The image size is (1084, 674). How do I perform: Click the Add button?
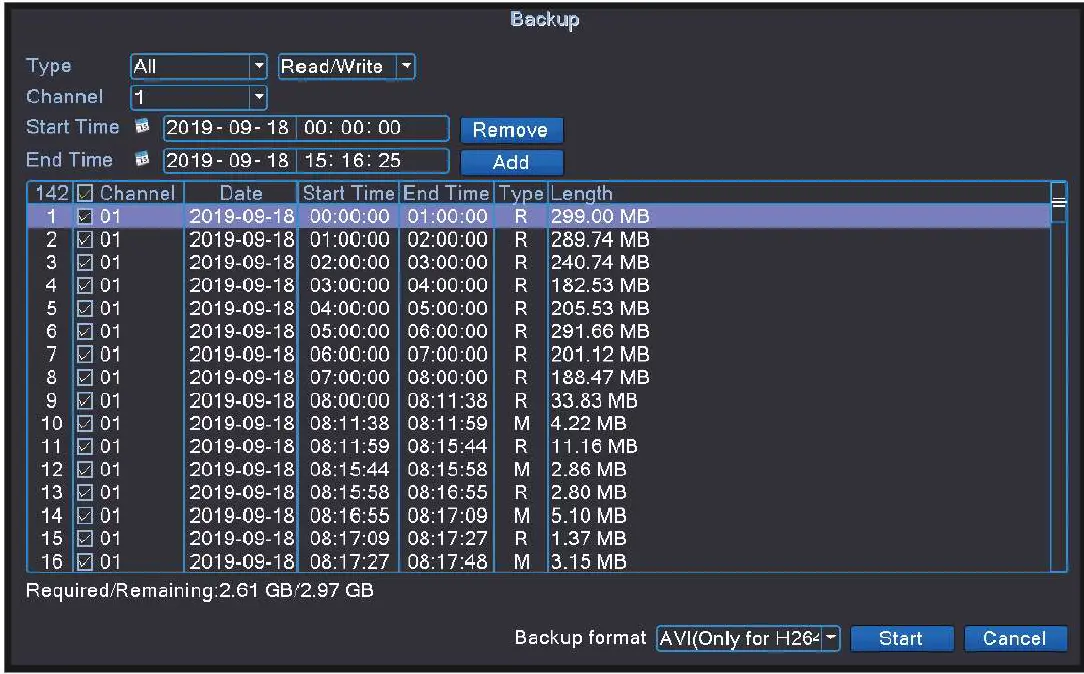pyautogui.click(x=511, y=162)
